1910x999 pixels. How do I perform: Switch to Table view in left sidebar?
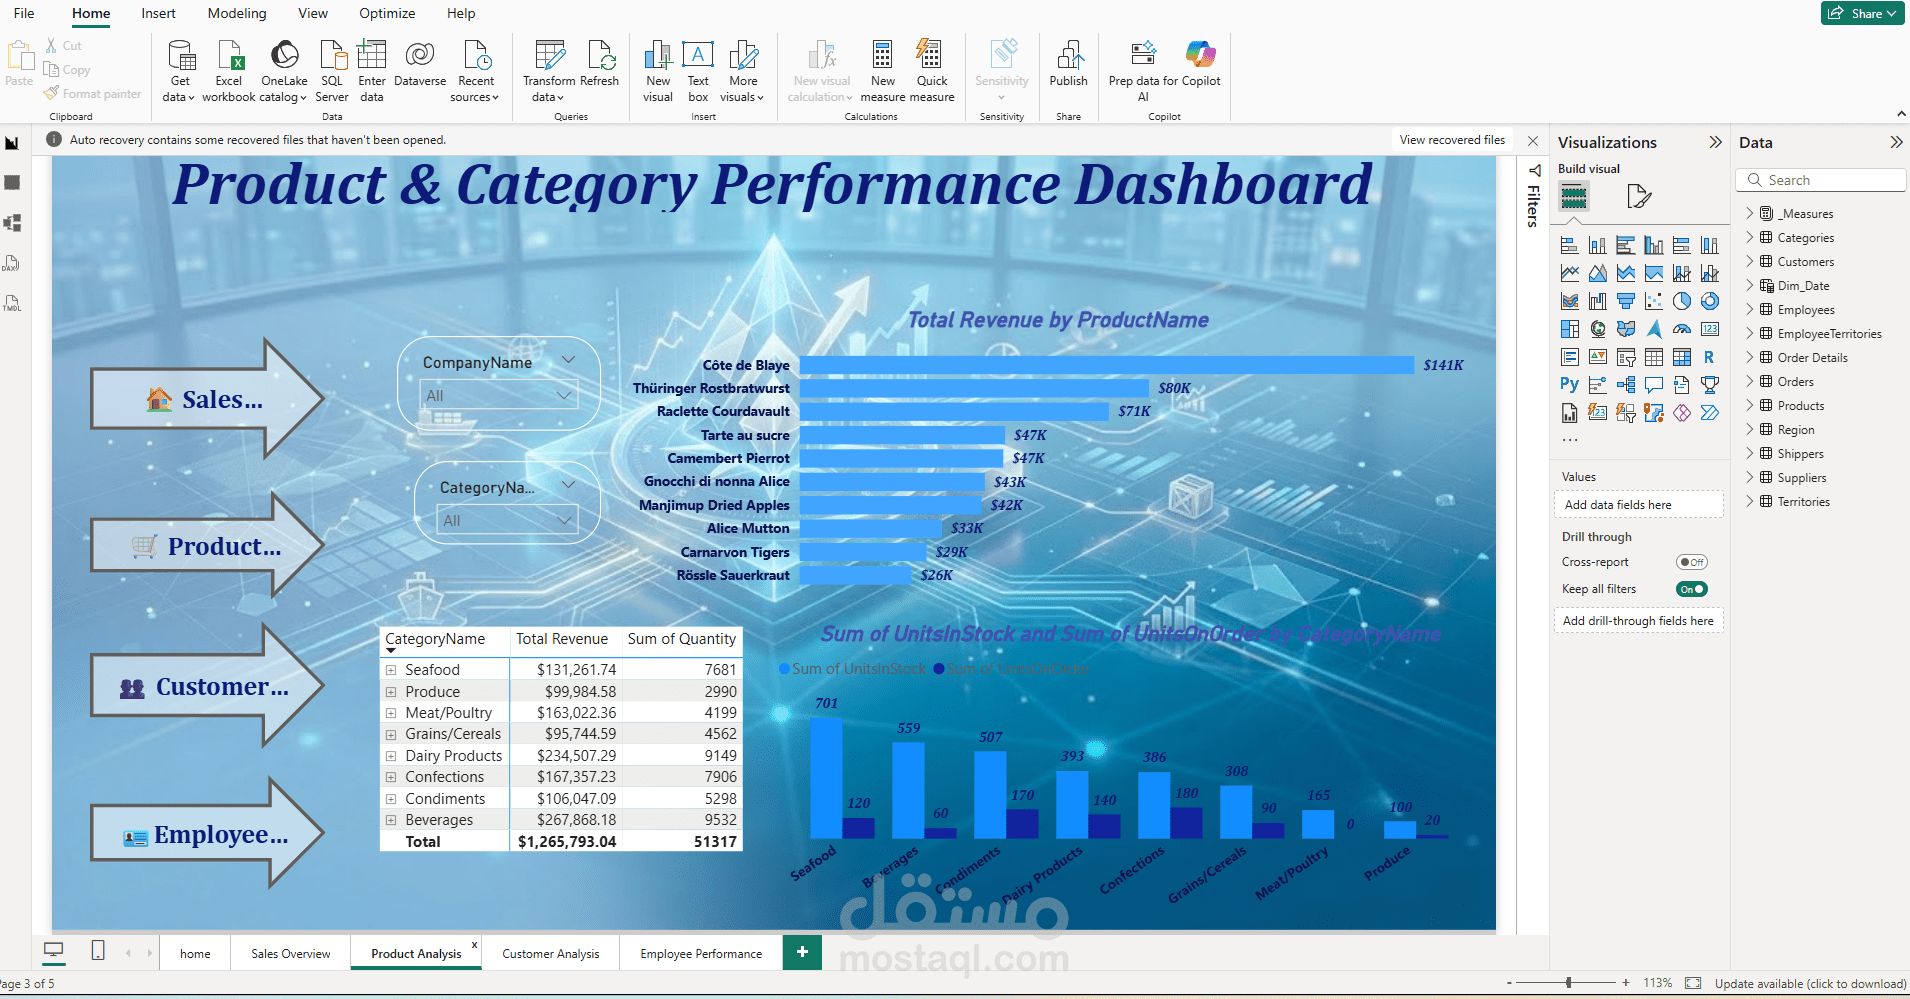pos(12,183)
